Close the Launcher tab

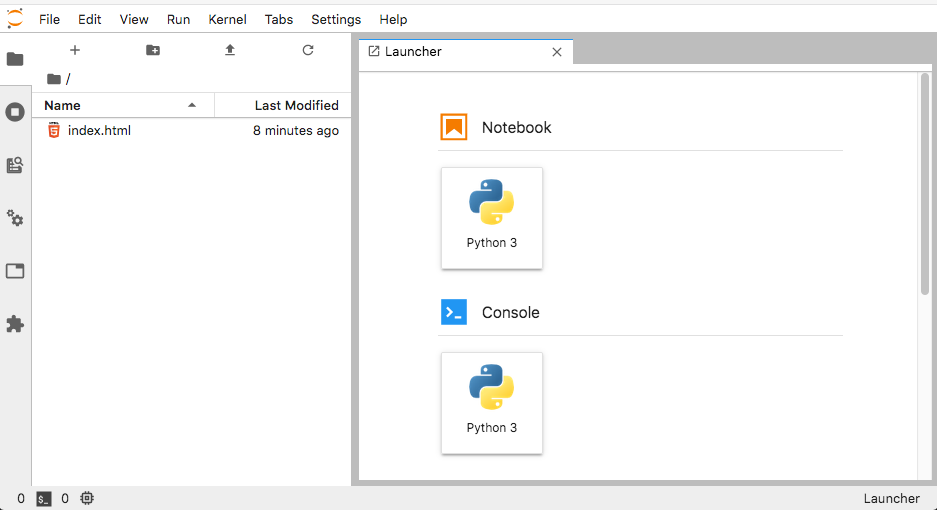point(557,52)
